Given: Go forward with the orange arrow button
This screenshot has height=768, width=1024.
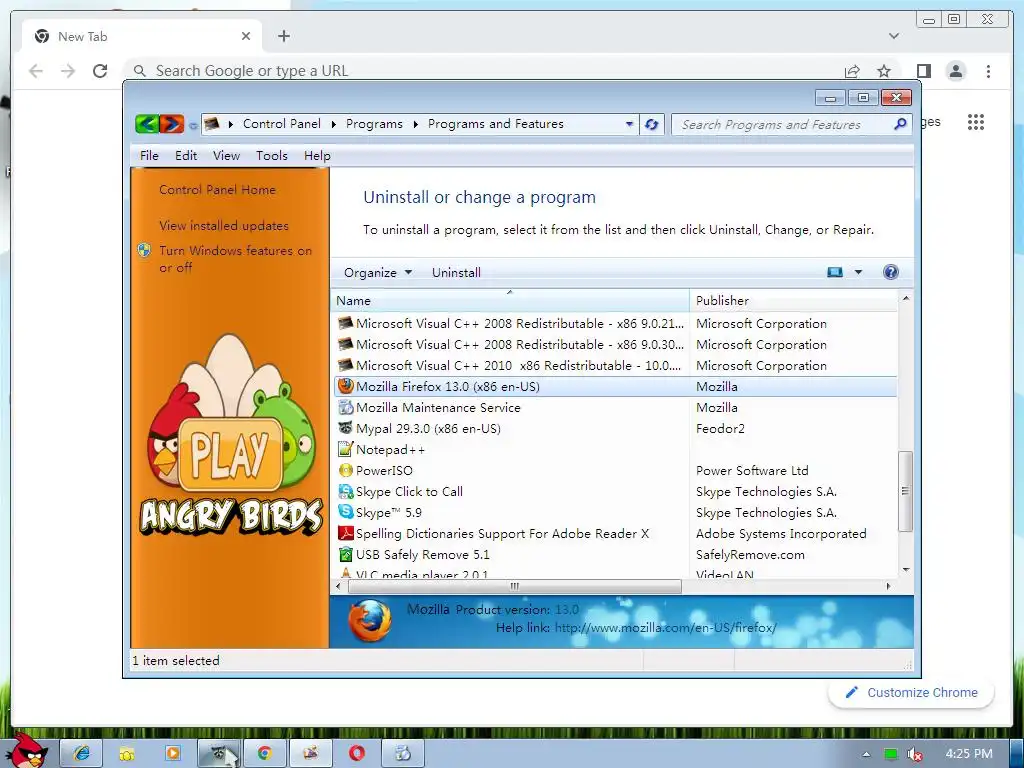Looking at the screenshot, I should pyautogui.click(x=172, y=123).
